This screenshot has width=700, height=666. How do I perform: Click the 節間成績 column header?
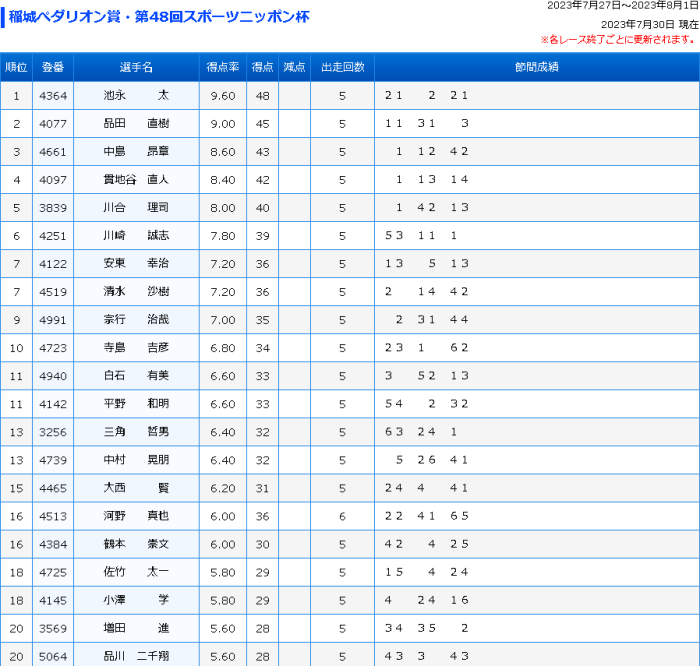point(536,67)
